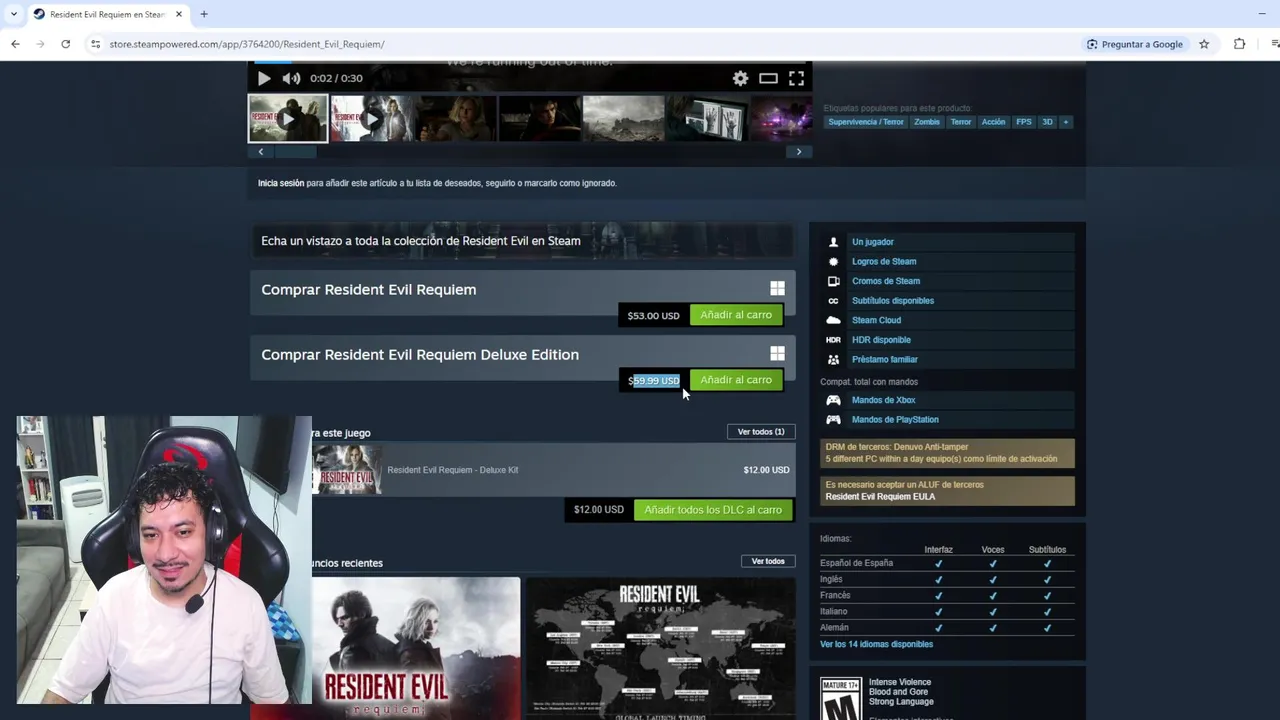The width and height of the screenshot is (1280, 720).
Task: Click the Steam achievements icon
Action: point(833,262)
